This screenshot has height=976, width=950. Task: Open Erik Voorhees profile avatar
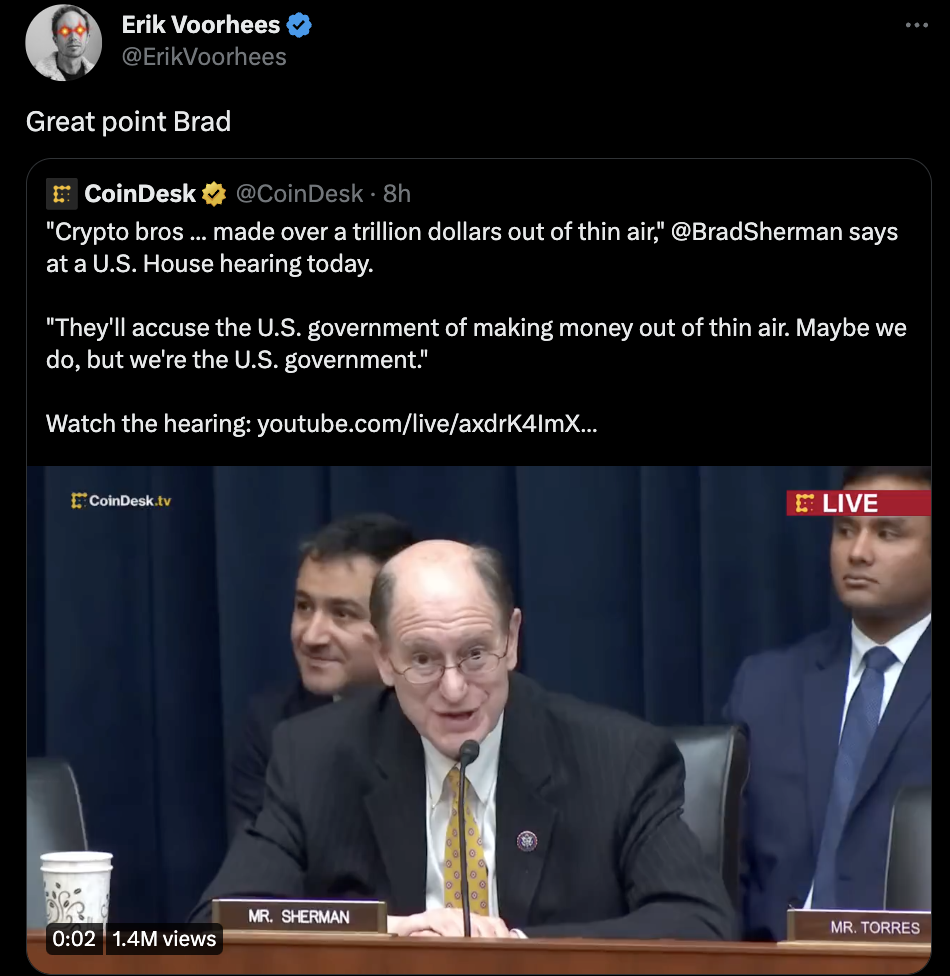[x=63, y=42]
